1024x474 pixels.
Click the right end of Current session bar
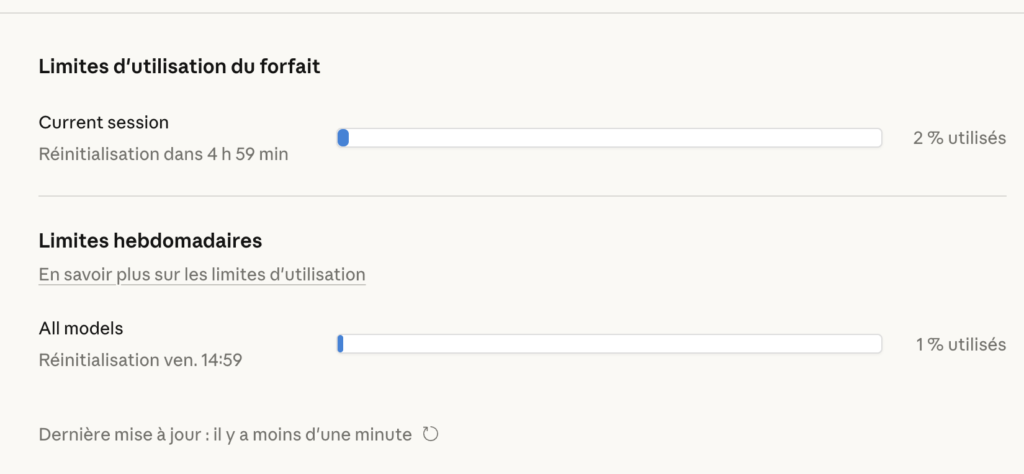pos(876,138)
